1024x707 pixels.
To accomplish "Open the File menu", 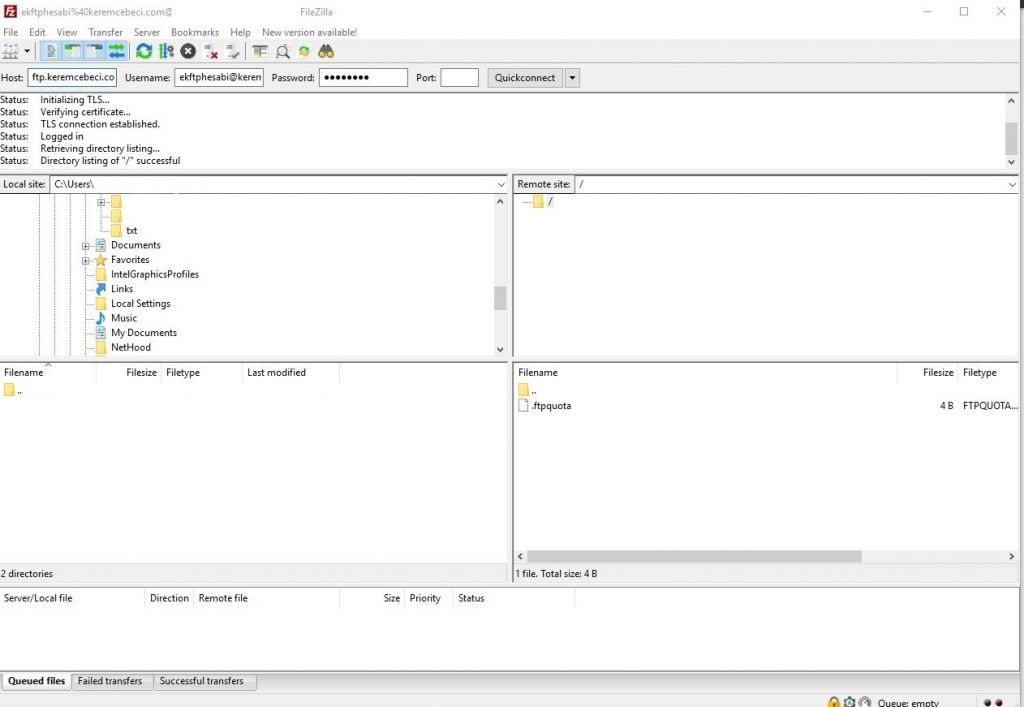I will [10, 32].
